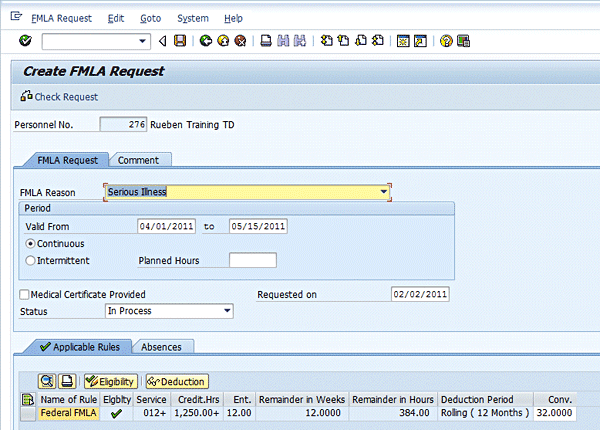
Task: Click the Save floppy disk icon
Action: (x=180, y=41)
